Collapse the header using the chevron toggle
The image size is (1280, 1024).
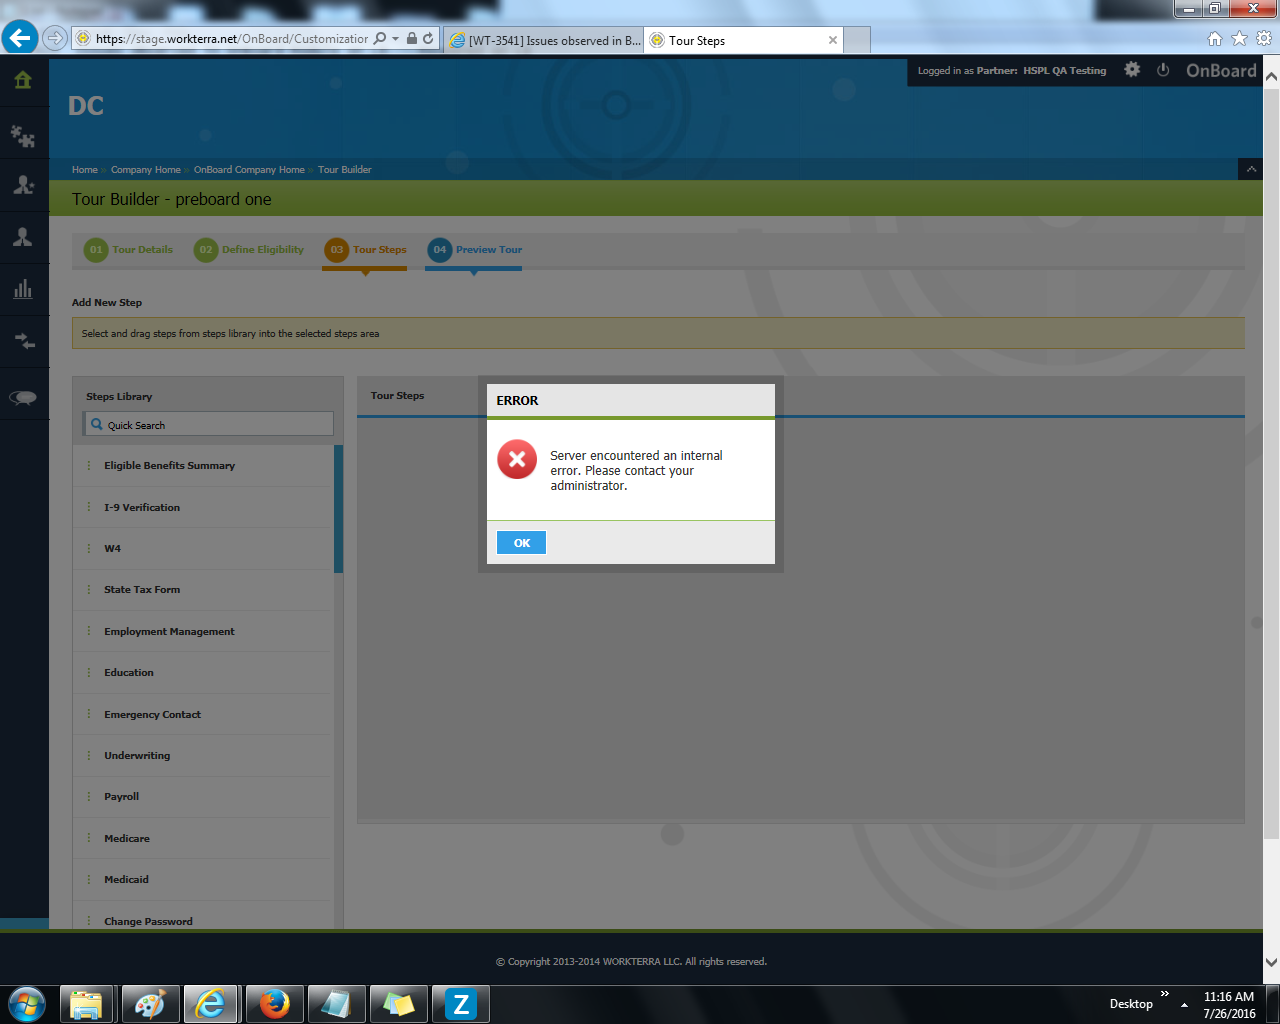click(x=1250, y=169)
